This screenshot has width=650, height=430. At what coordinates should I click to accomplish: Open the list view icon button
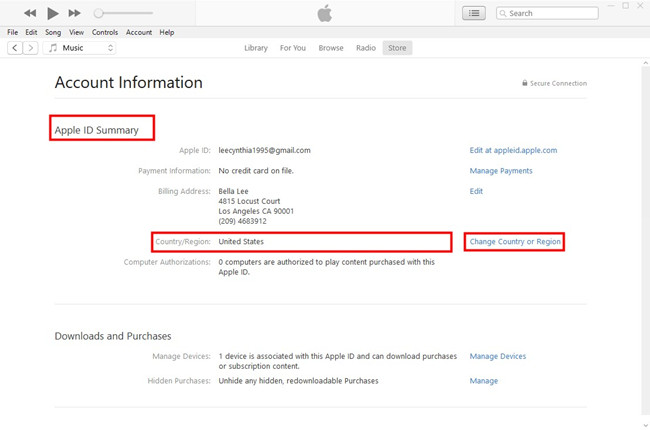(x=474, y=13)
